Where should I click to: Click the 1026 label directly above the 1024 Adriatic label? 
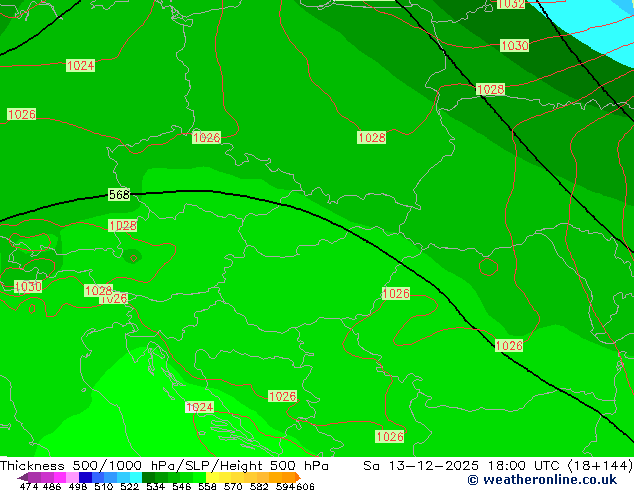point(282,396)
